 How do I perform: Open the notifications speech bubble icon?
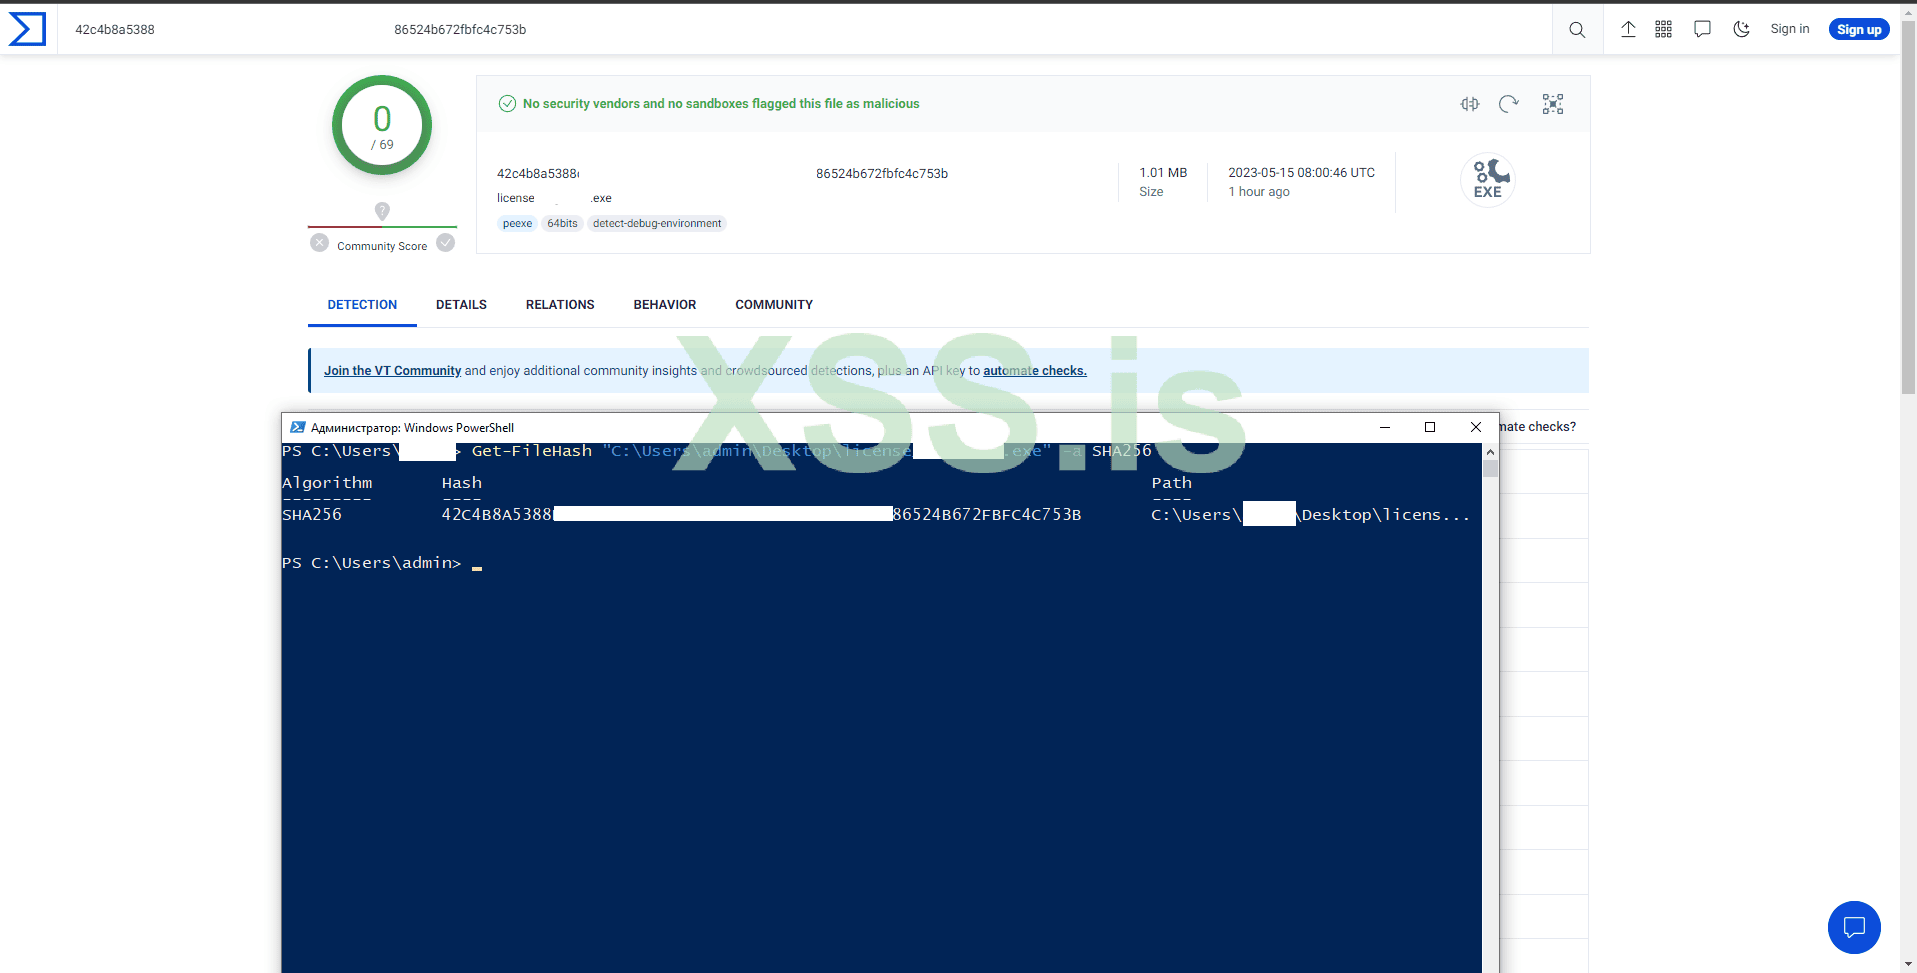pos(1702,29)
